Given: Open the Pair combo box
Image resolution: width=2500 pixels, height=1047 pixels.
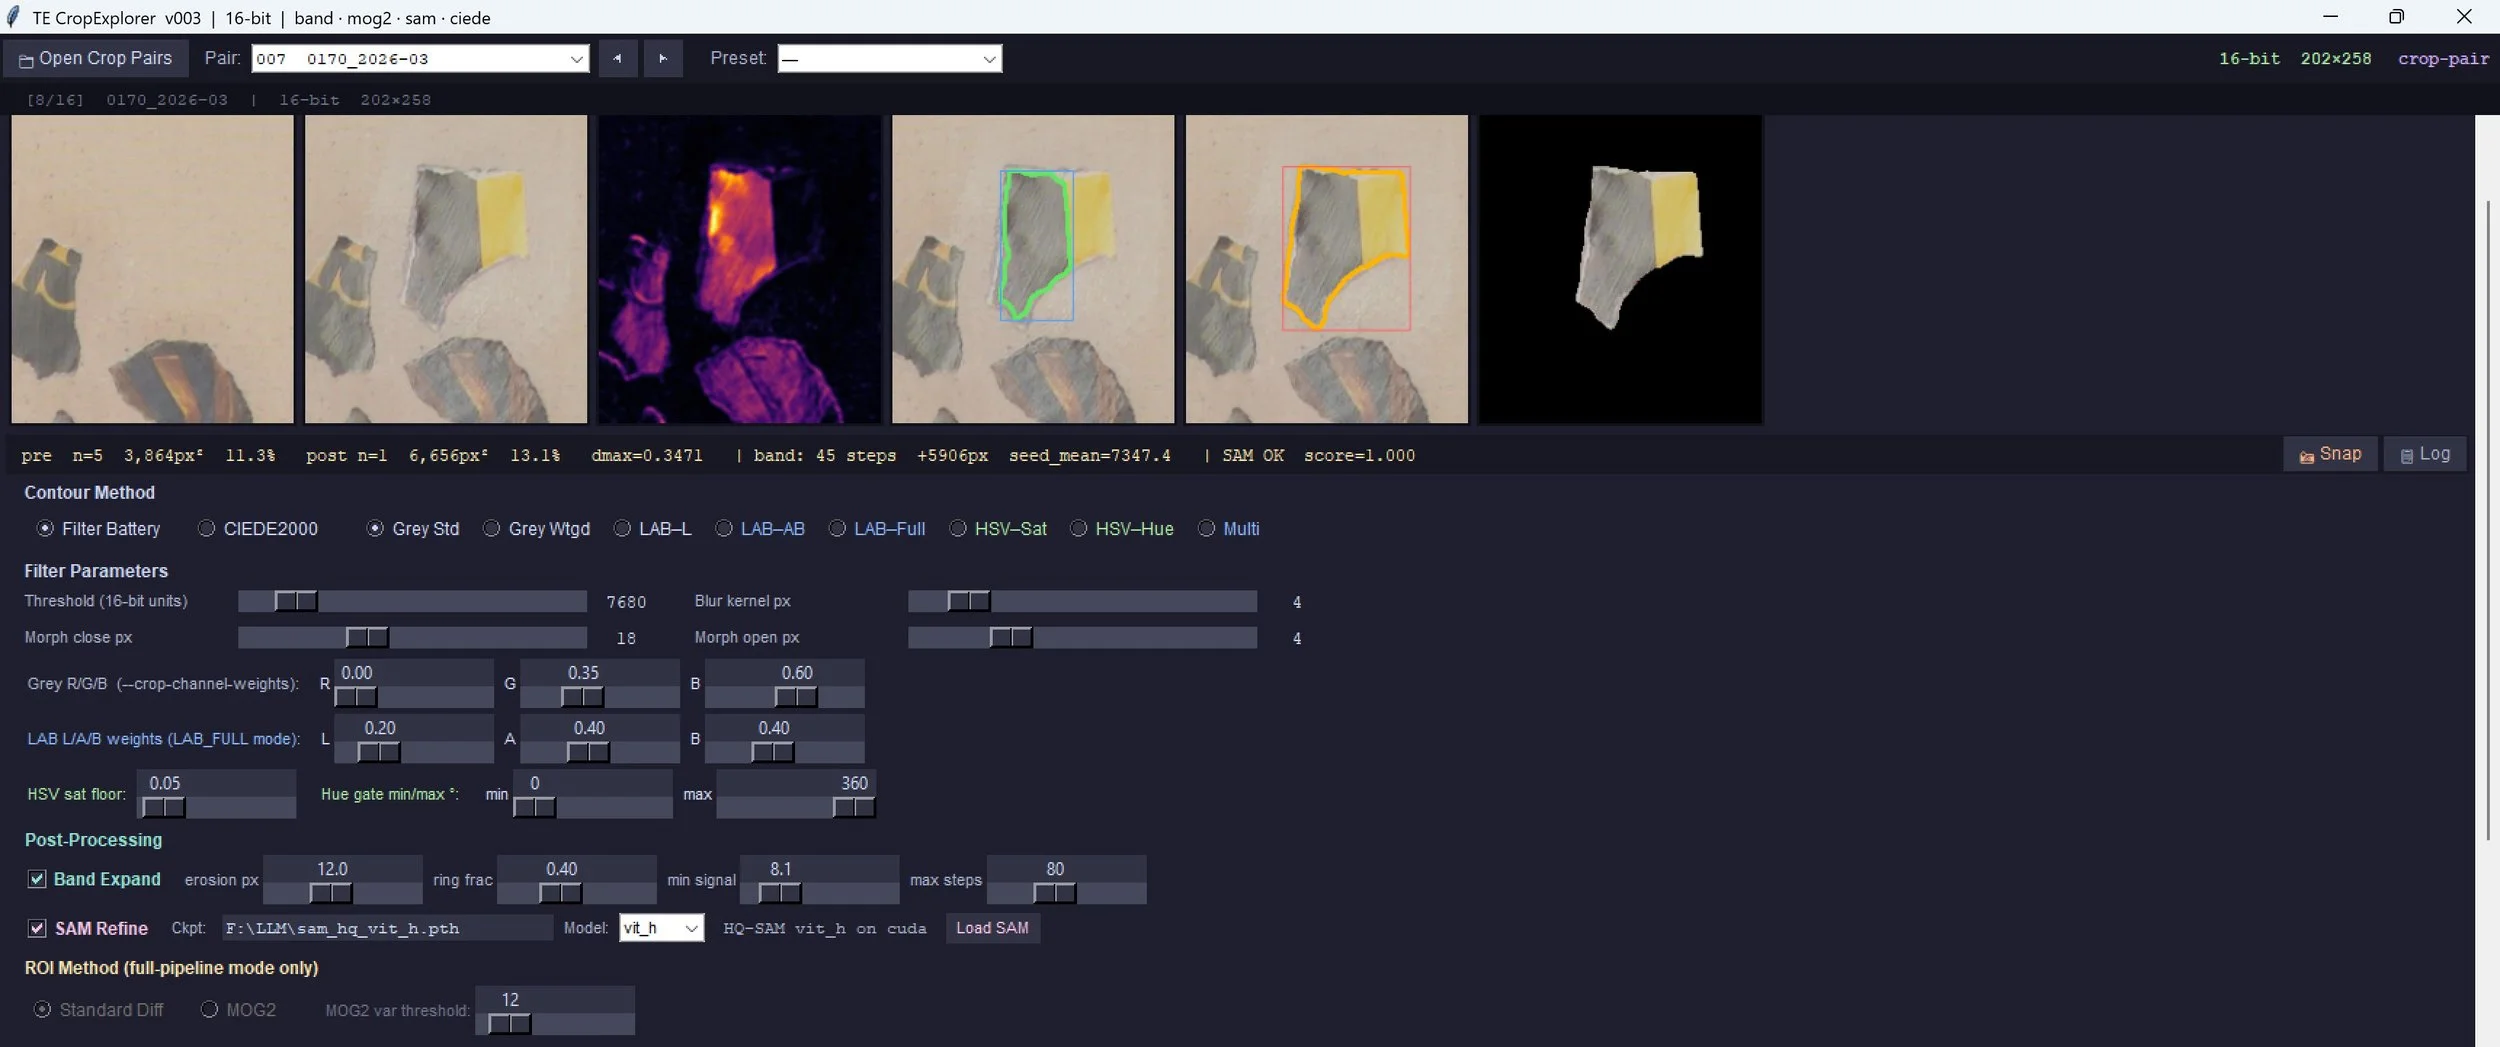Looking at the screenshot, I should [x=420, y=58].
